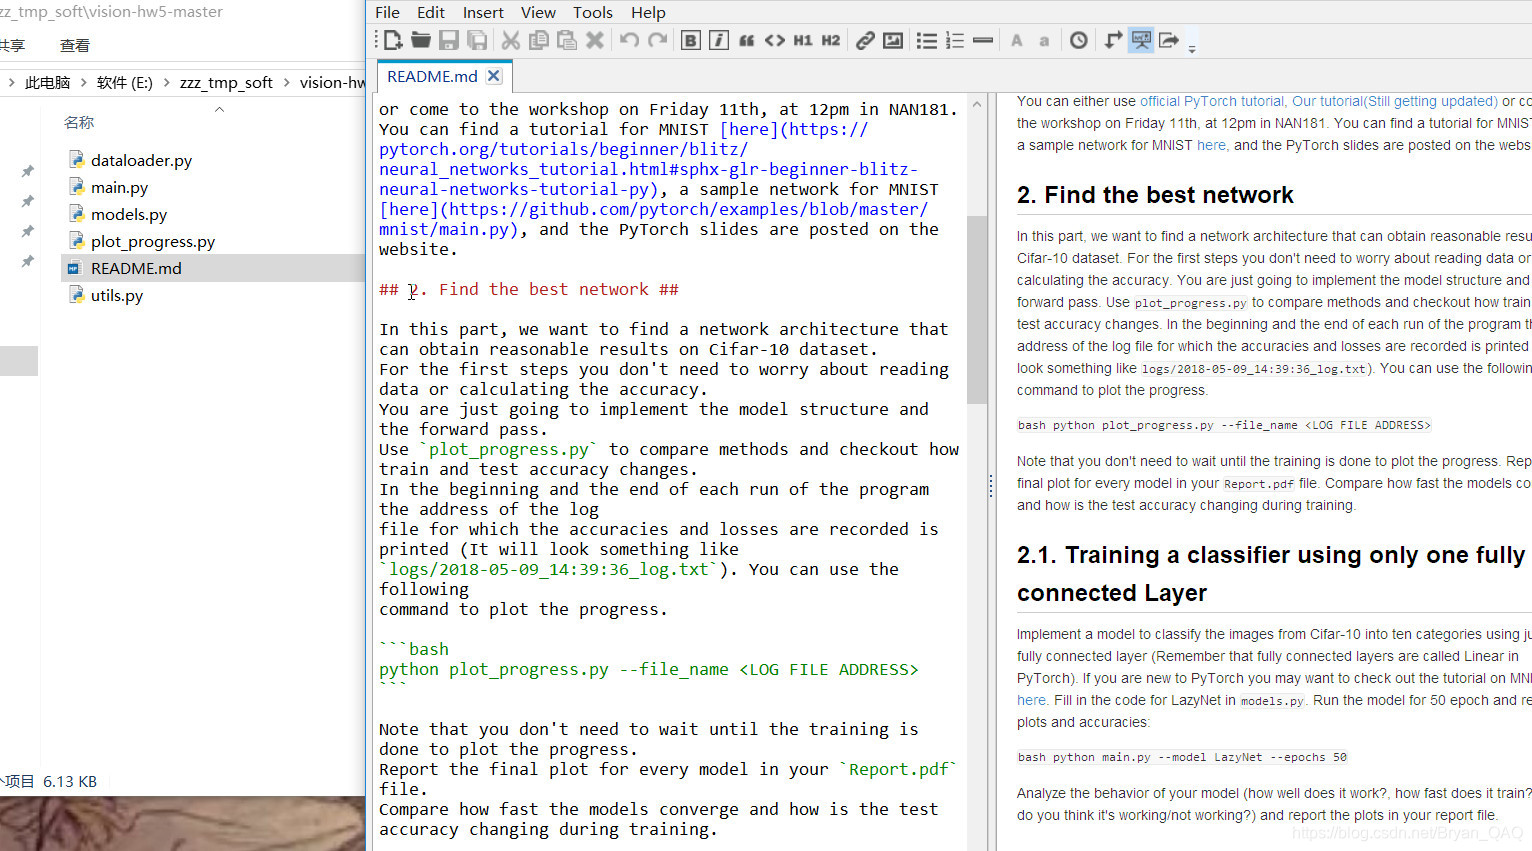Open the View menu

tap(538, 12)
